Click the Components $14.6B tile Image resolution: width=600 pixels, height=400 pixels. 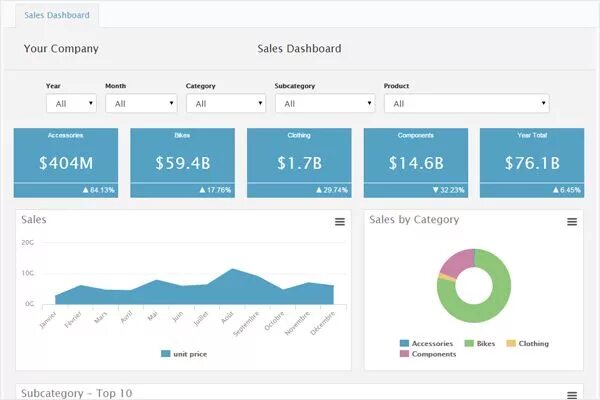pos(416,163)
